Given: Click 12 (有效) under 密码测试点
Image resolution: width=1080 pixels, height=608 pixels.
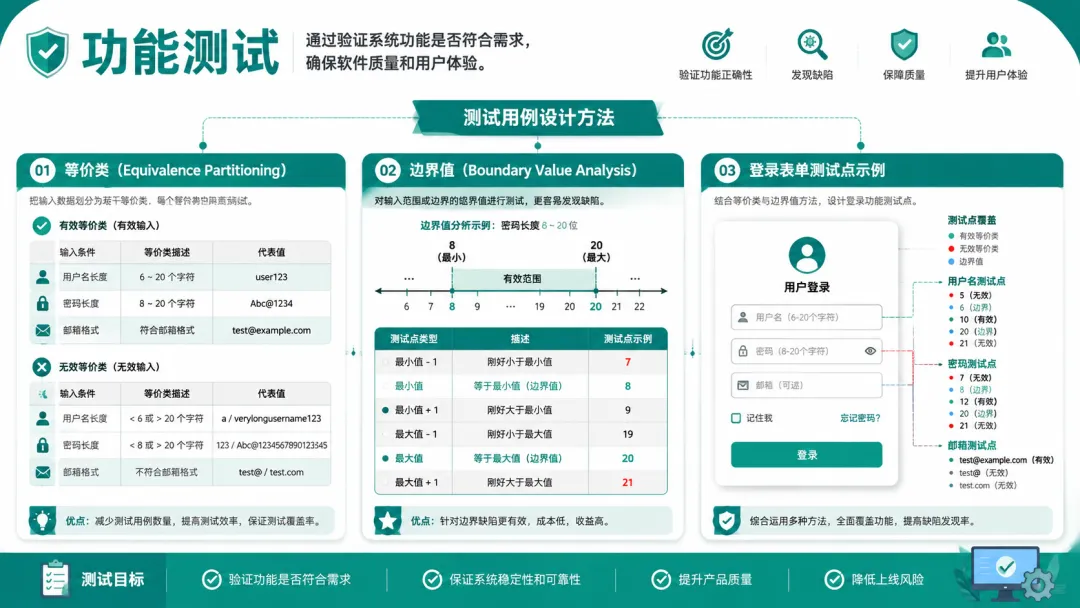Looking at the screenshot, I should tap(977, 401).
